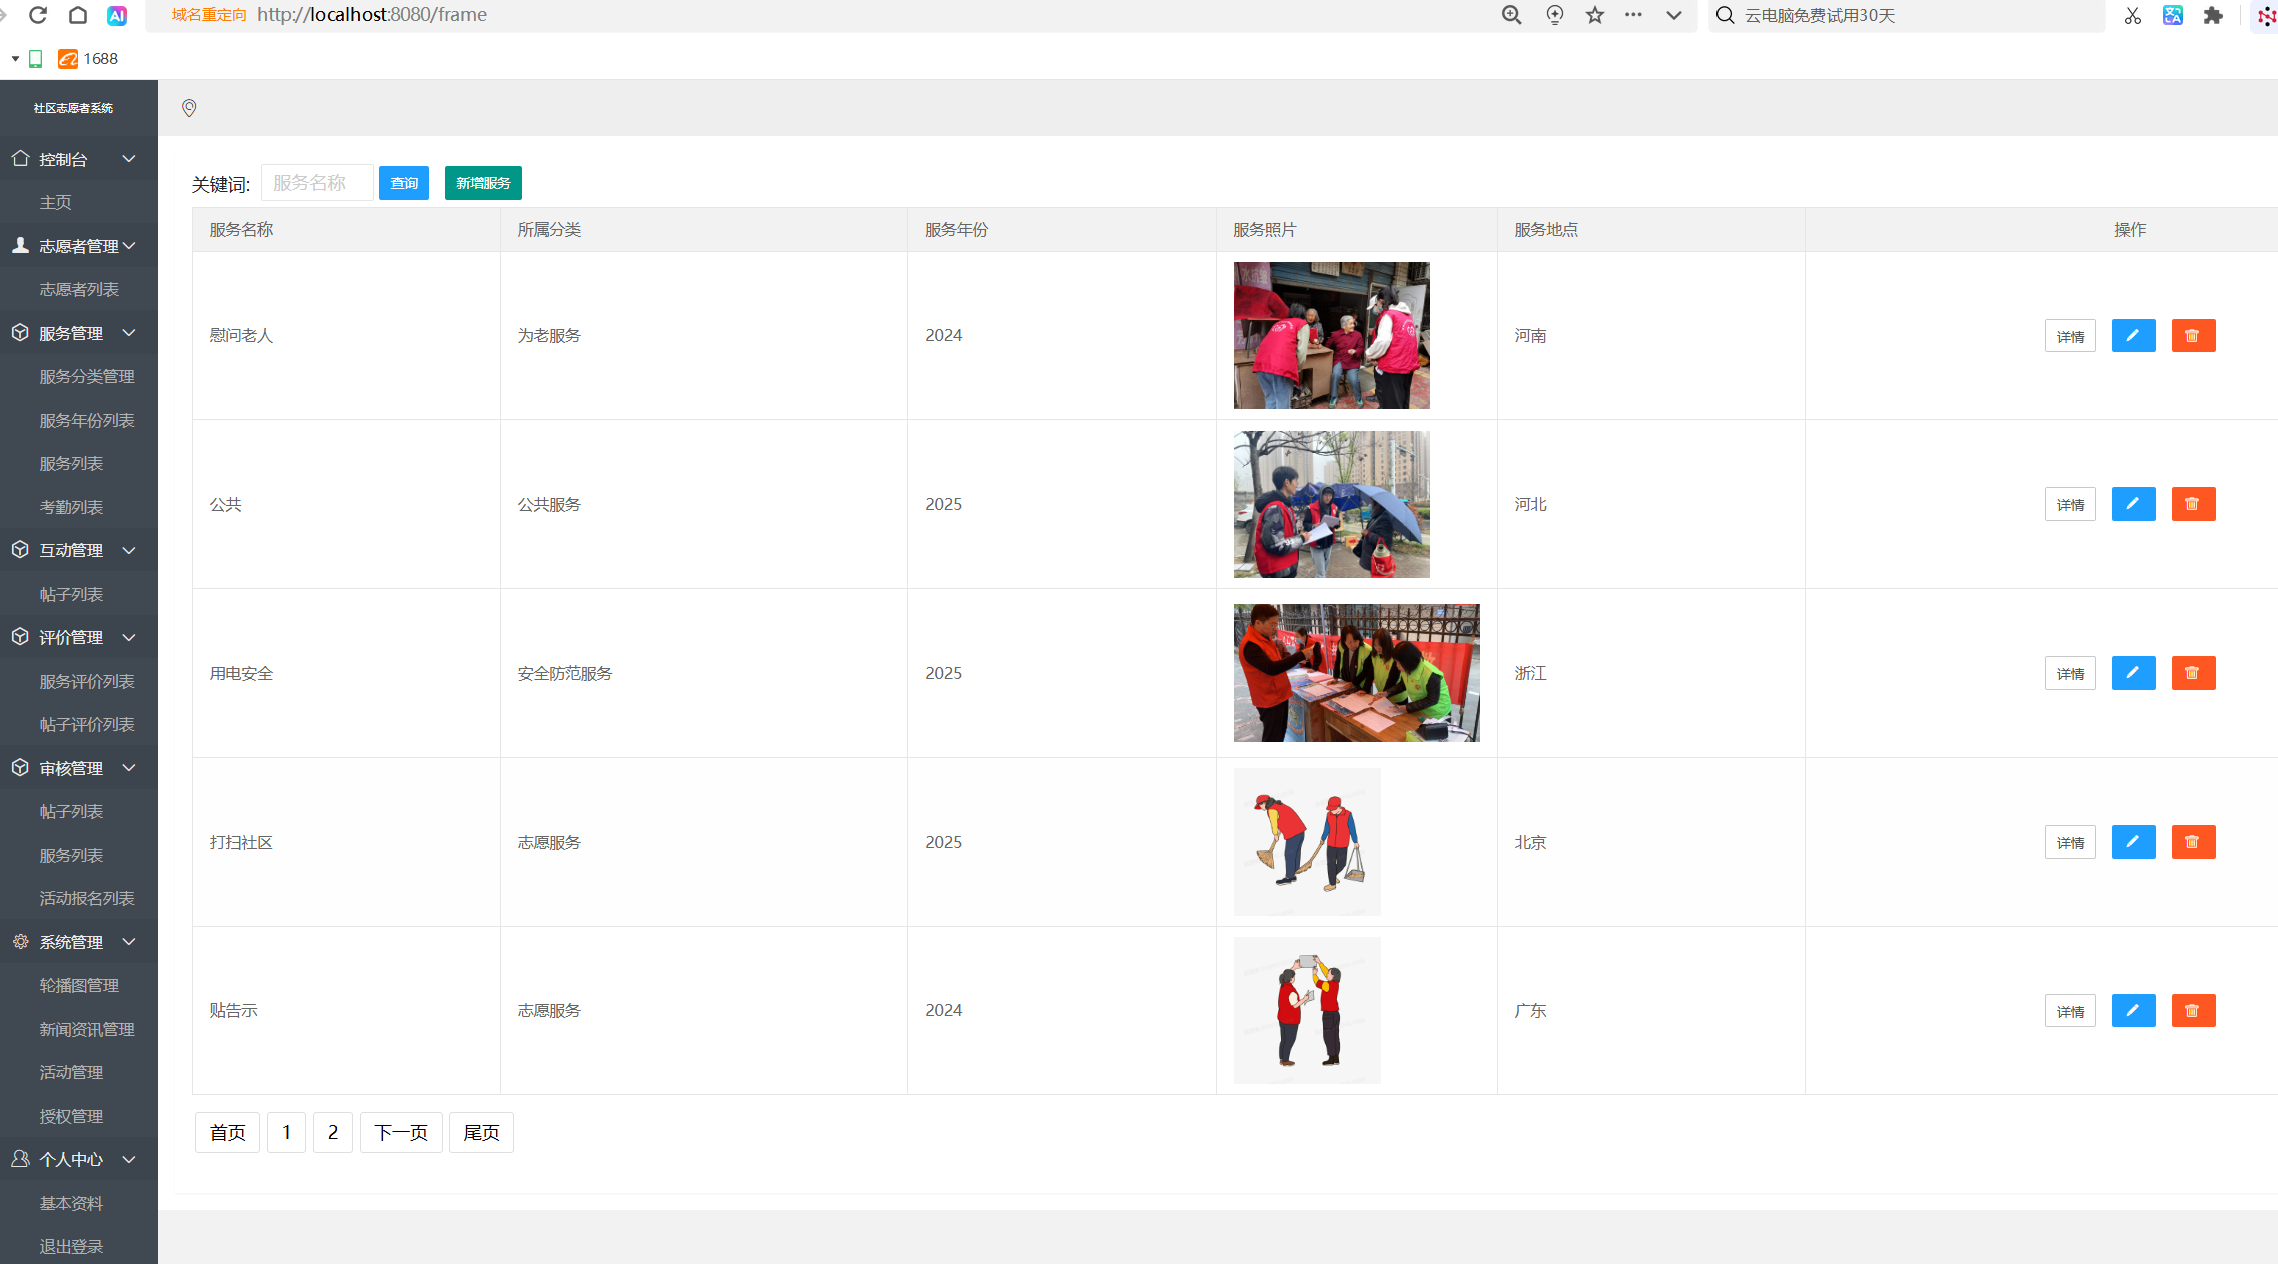Click browser zoom magnifier icon
Viewport: 2278px width, 1264px height.
(1511, 15)
